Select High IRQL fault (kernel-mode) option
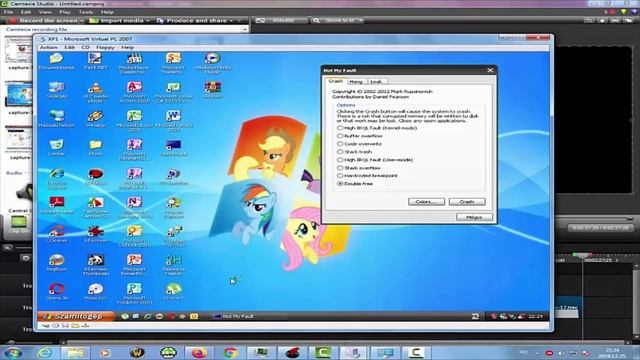640x360 pixels. (x=340, y=128)
